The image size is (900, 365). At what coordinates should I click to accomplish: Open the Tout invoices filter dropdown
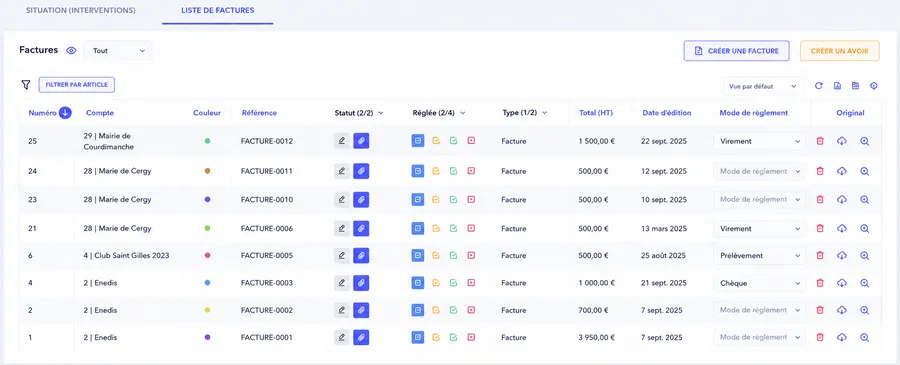[118, 51]
